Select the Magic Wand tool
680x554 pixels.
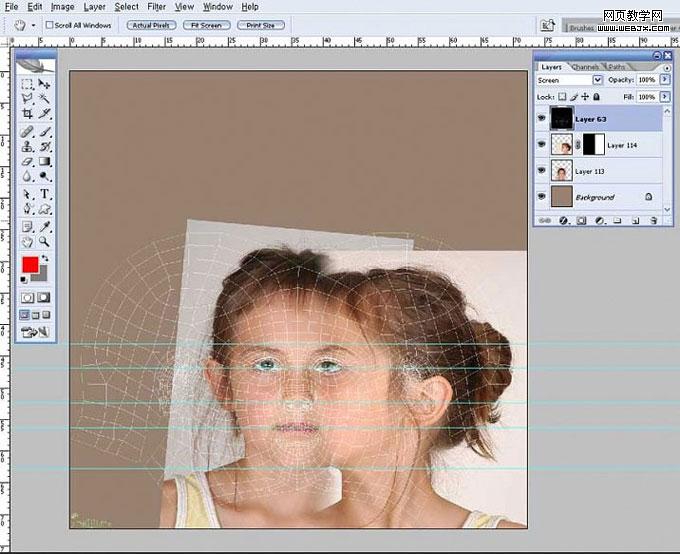tap(44, 99)
